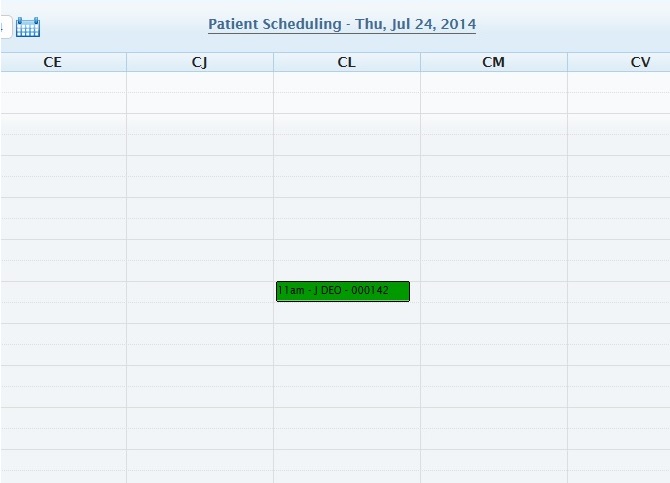
Task: Select CM column slot in the 11am row
Action: [x=493, y=291]
